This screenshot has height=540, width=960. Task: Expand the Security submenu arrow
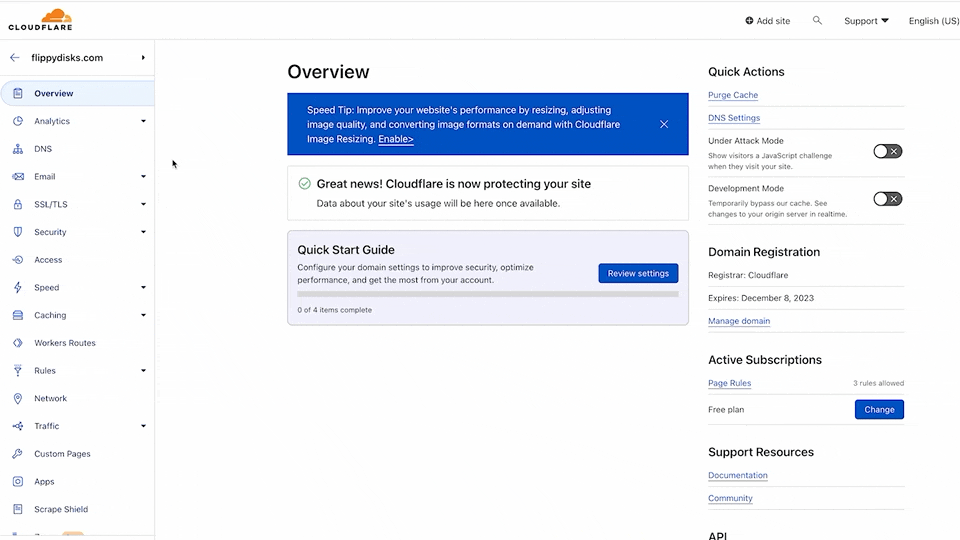coord(143,232)
